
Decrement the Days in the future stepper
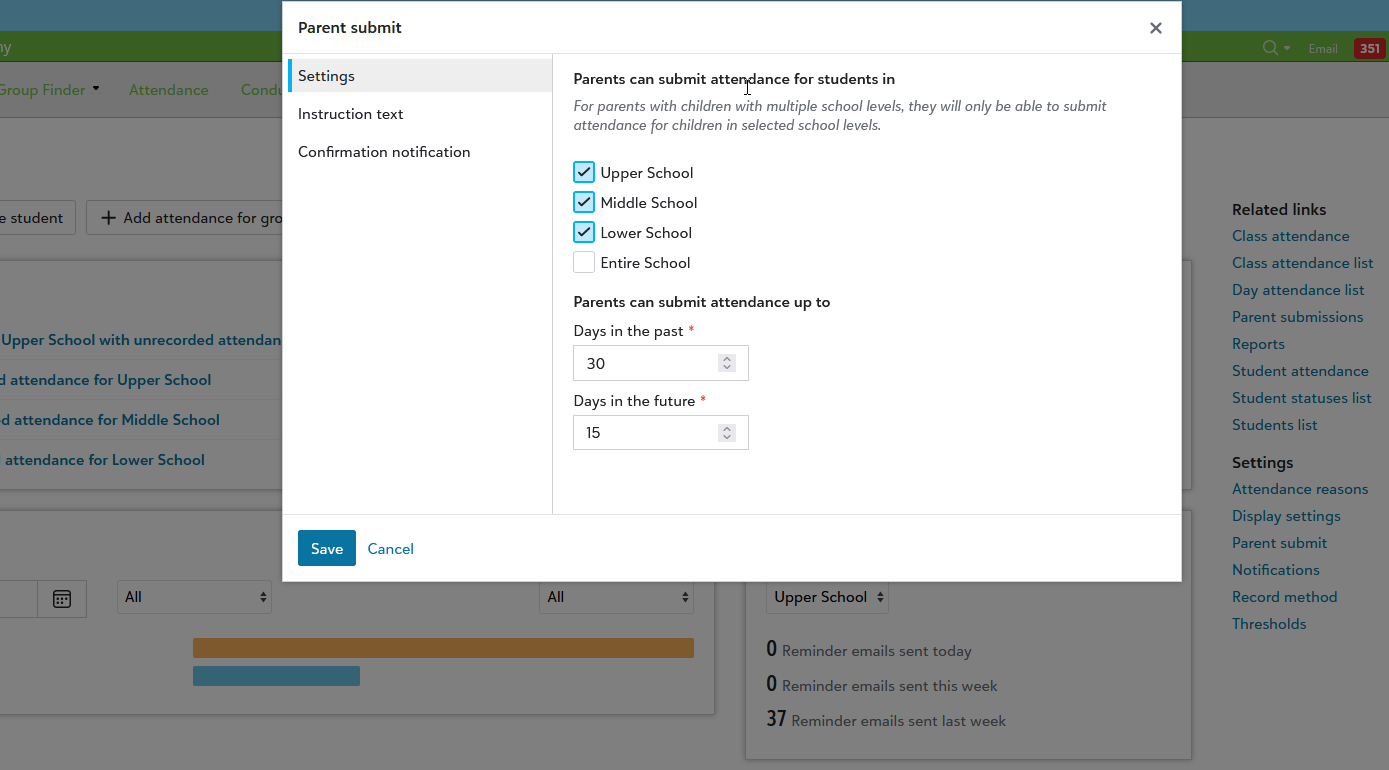point(727,438)
